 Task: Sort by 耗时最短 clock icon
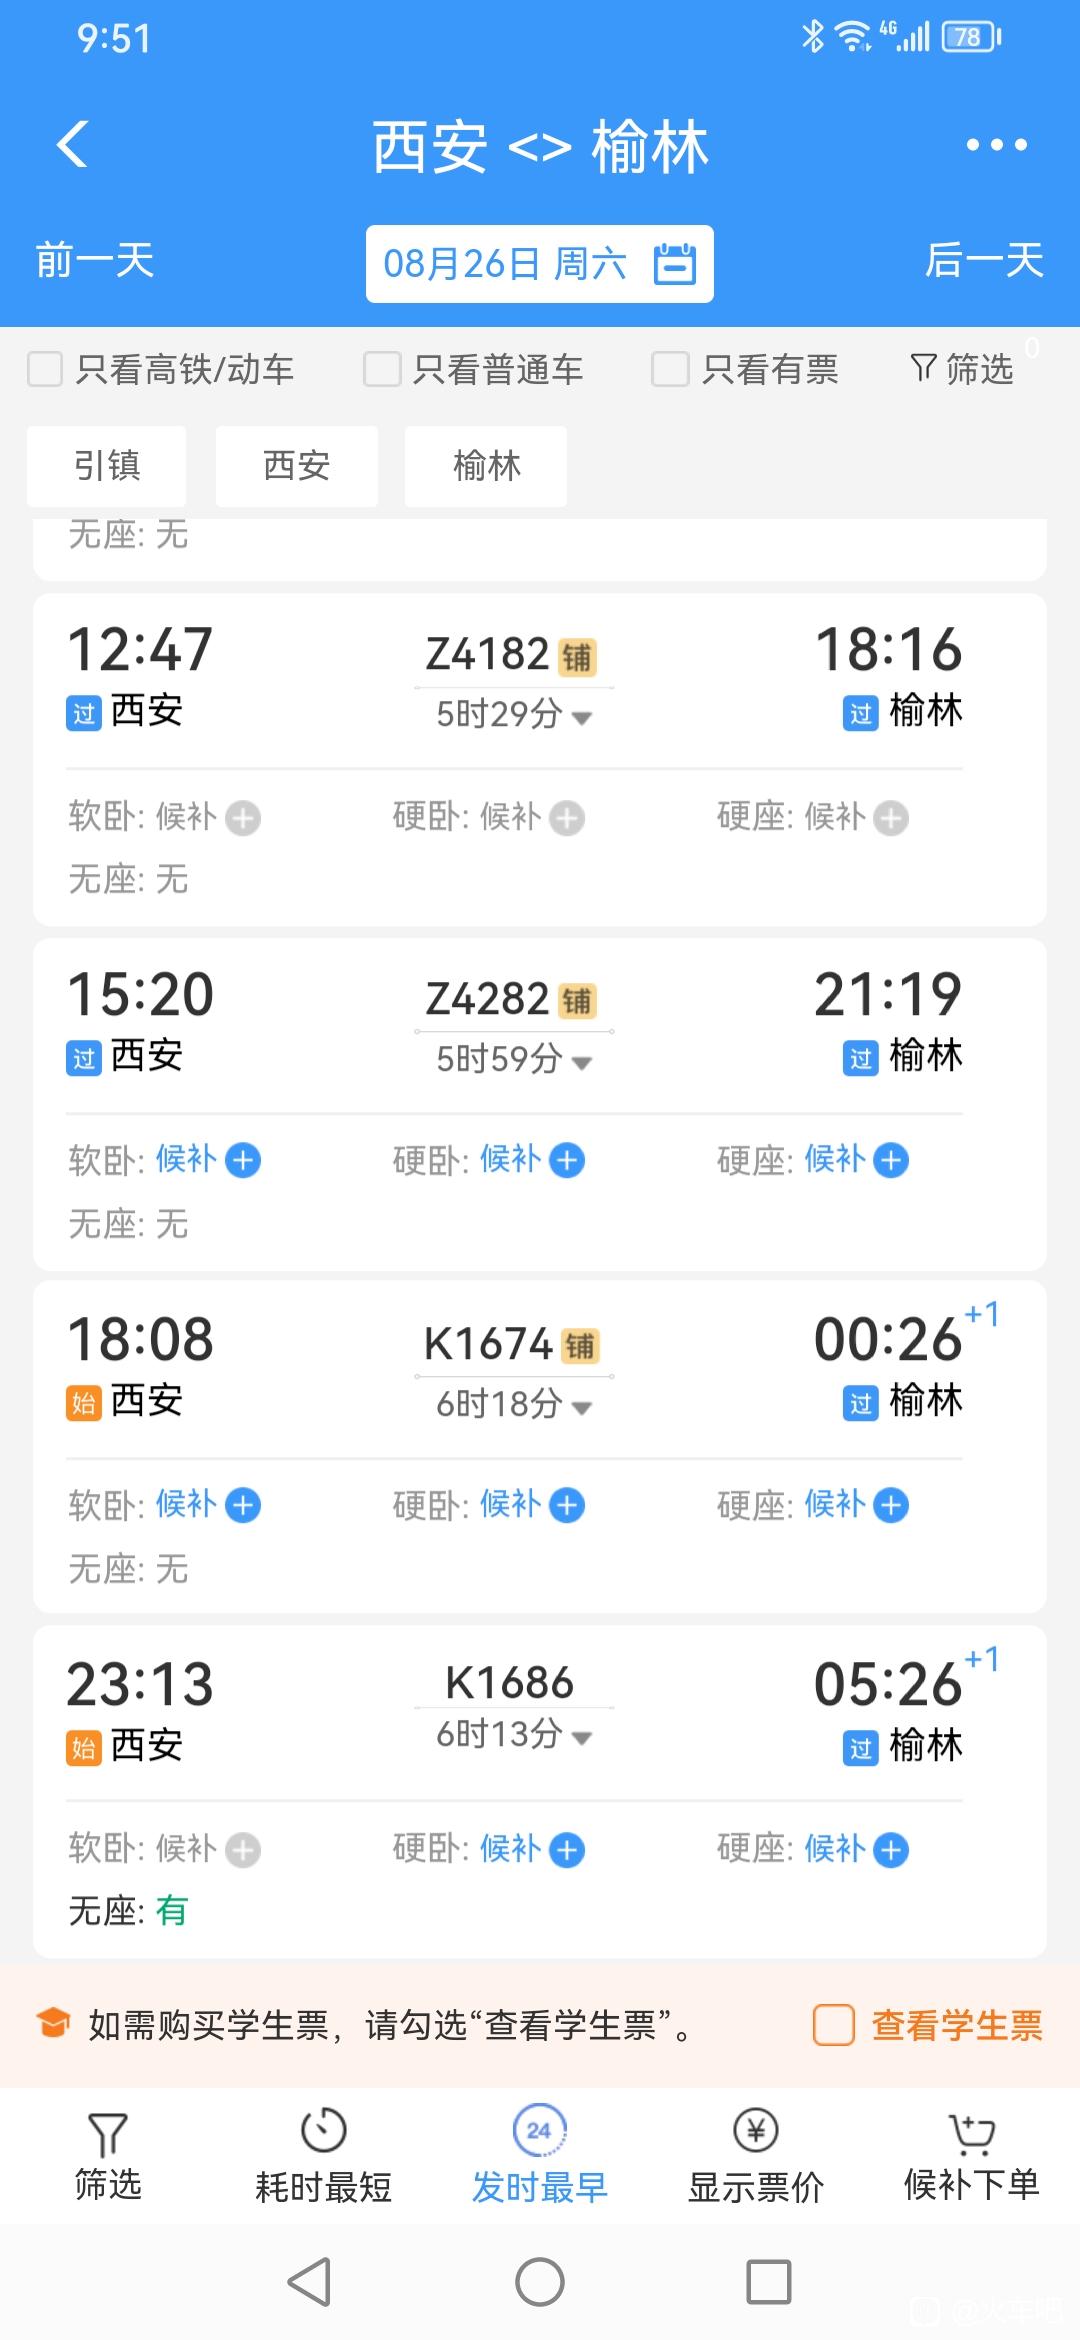323,2130
